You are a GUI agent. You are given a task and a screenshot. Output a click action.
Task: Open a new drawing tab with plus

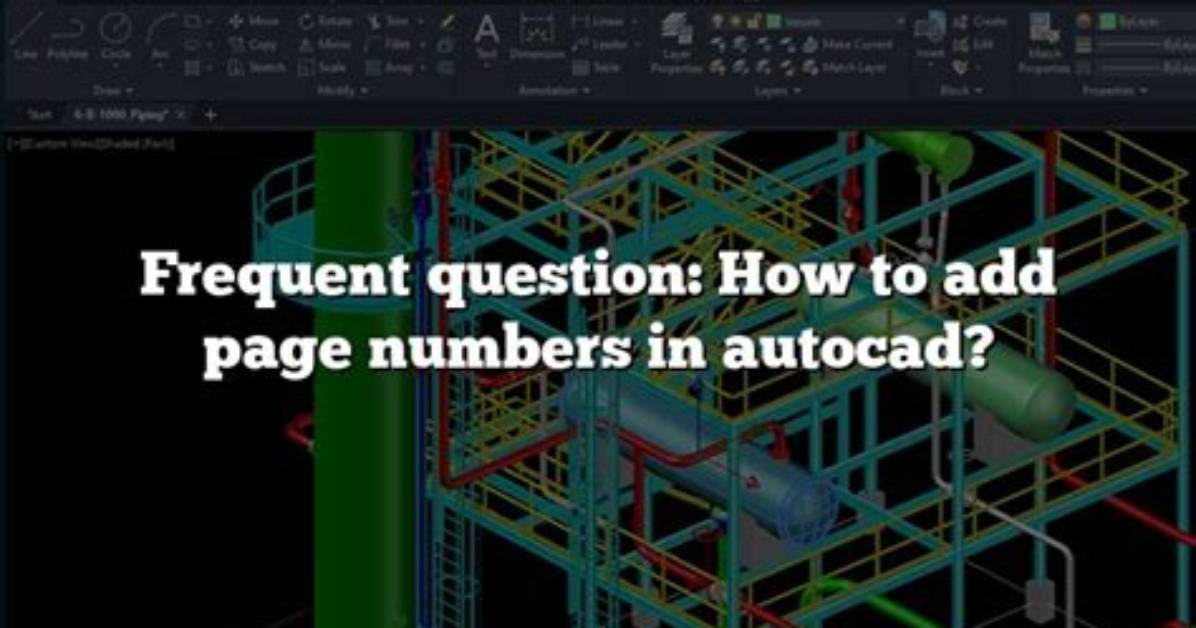click(211, 114)
